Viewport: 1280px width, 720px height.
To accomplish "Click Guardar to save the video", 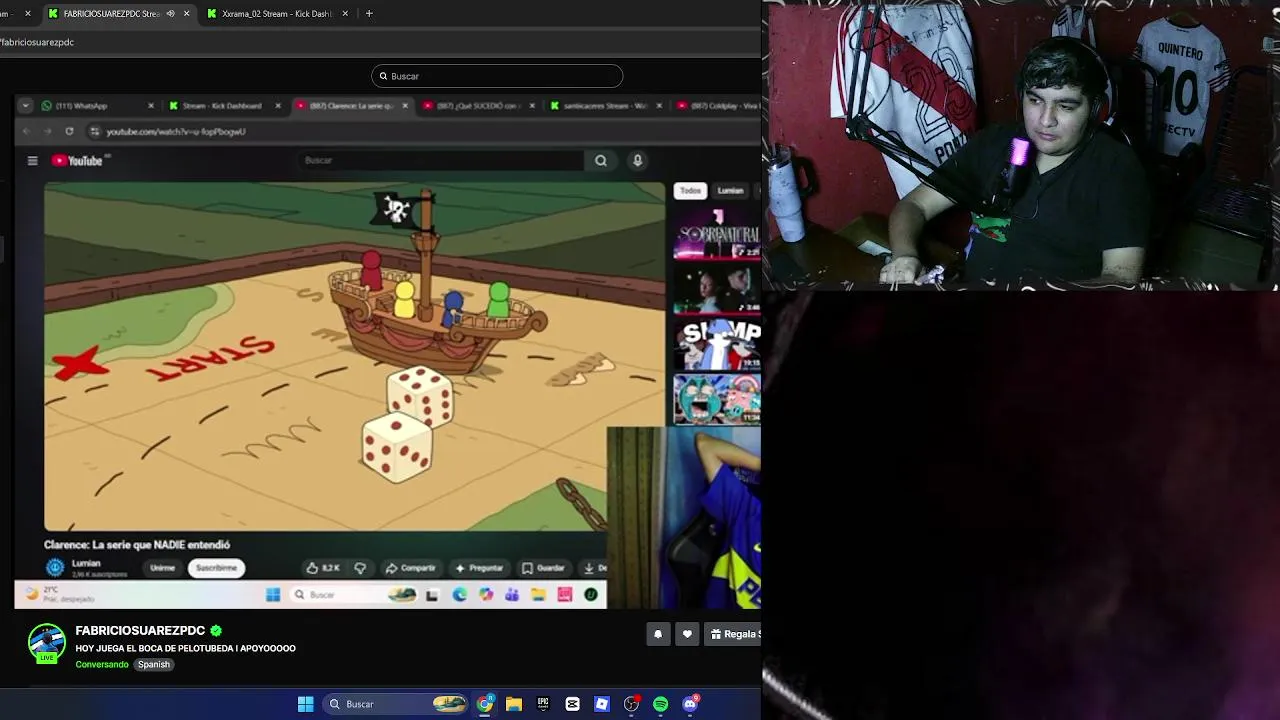I will 544,568.
